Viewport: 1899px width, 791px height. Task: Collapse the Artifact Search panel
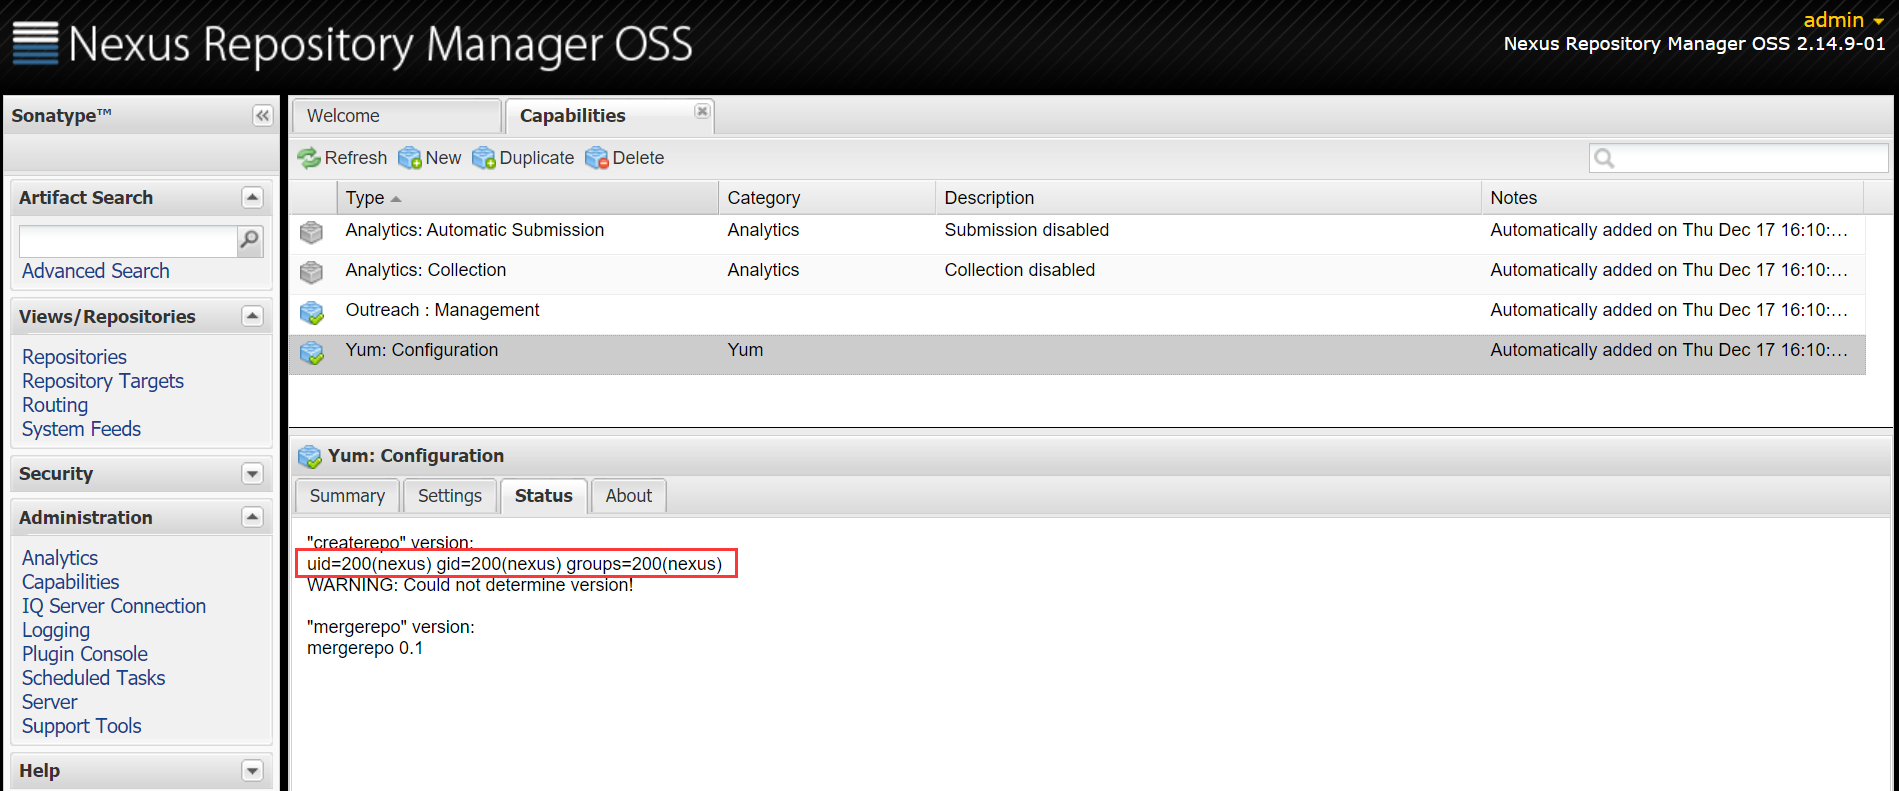tap(252, 198)
